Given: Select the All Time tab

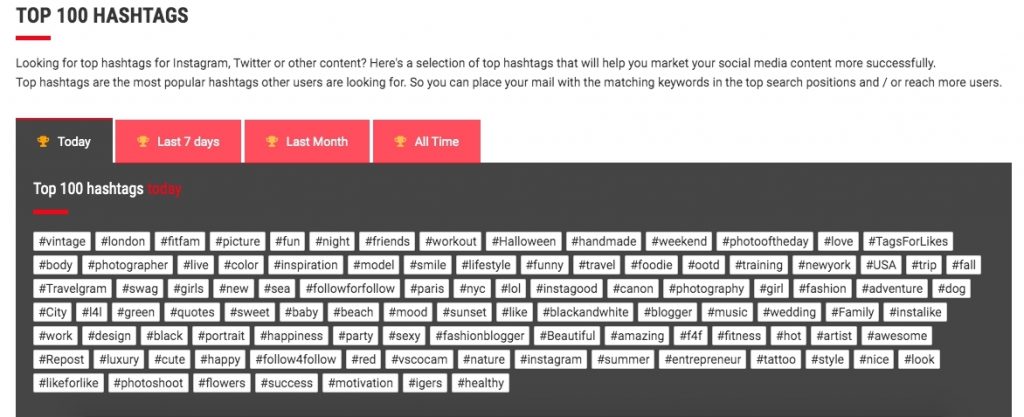Looking at the screenshot, I should pyautogui.click(x=427, y=141).
